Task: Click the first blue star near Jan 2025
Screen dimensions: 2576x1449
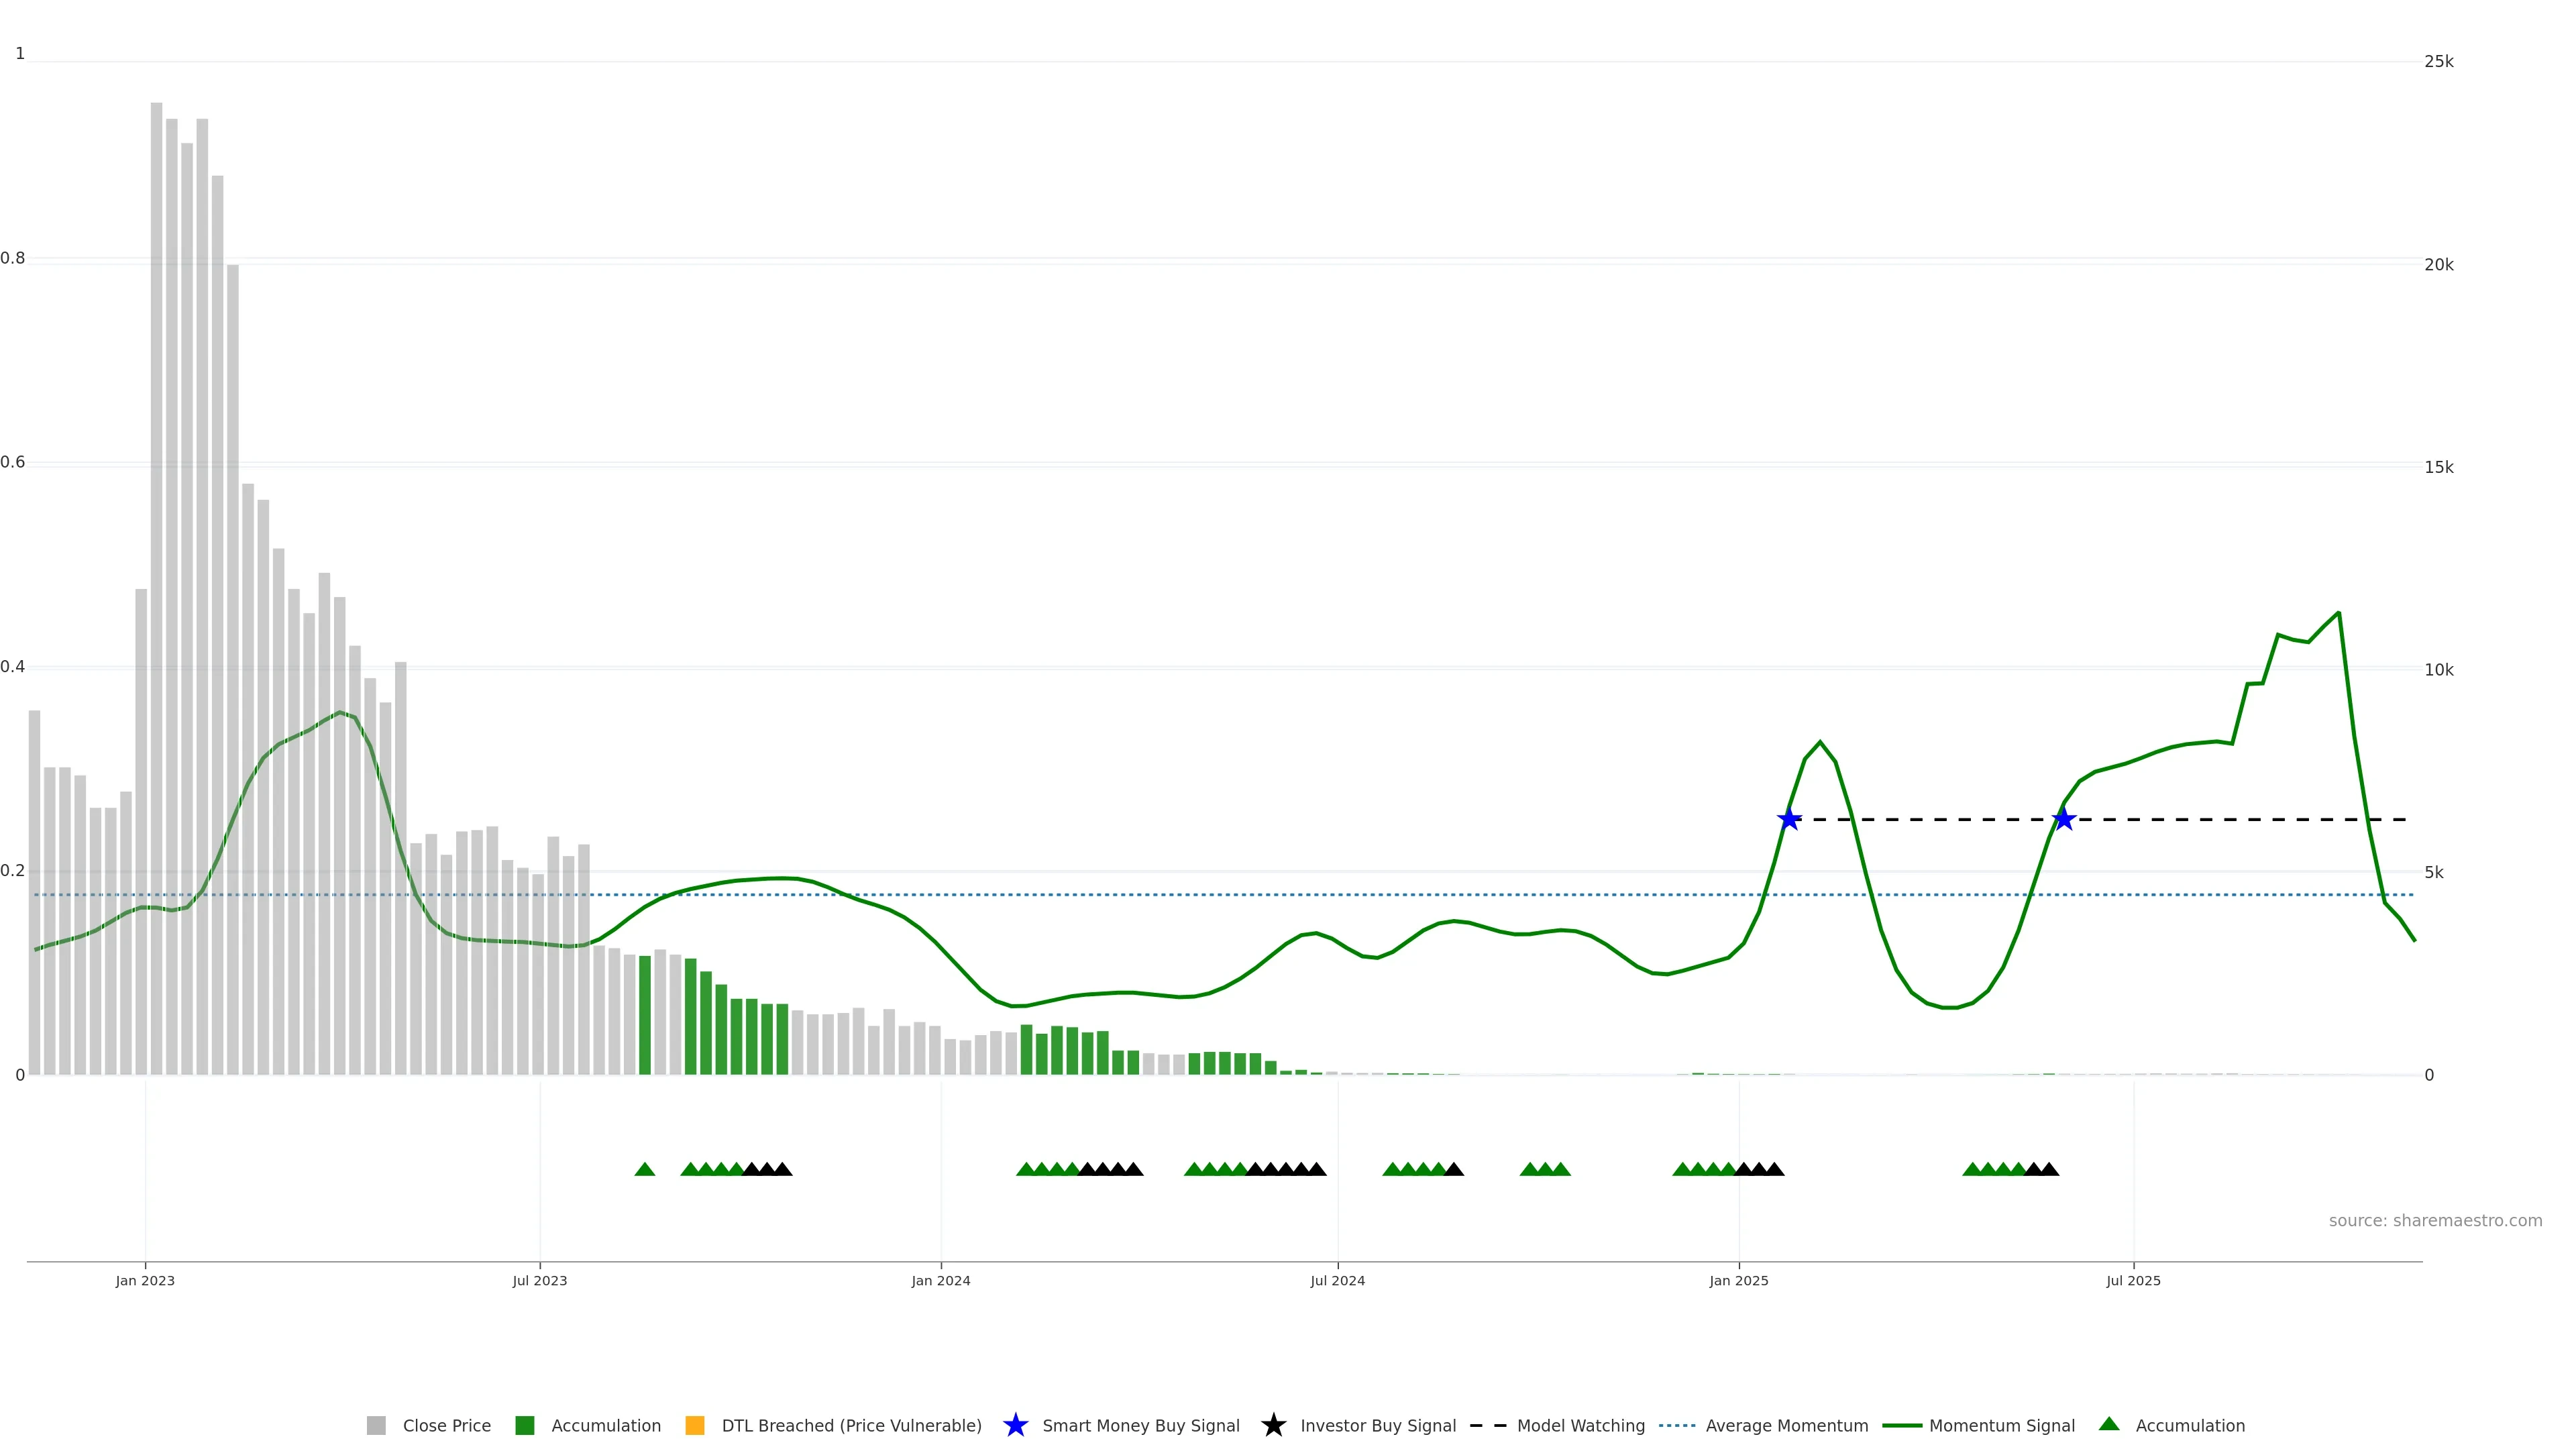Action: click(1789, 820)
